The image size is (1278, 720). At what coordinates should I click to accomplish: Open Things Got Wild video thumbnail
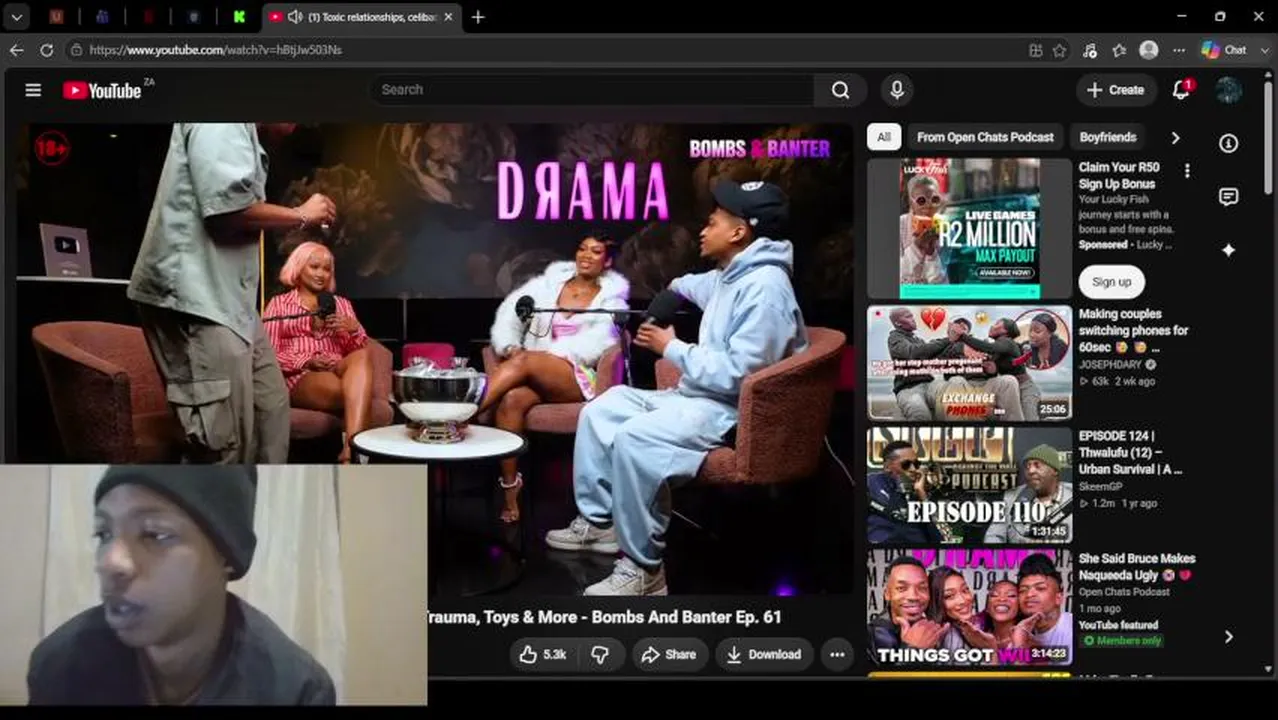[969, 607]
